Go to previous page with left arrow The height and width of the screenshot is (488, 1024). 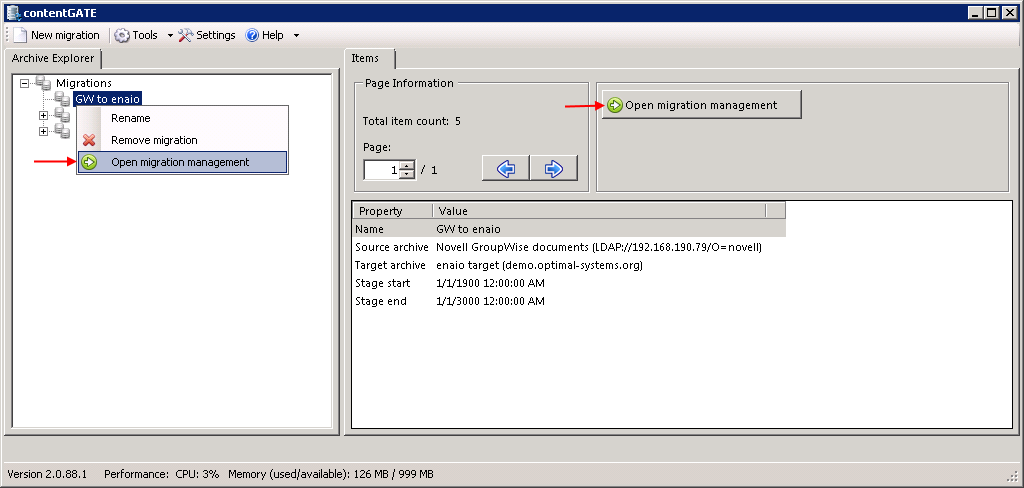[x=505, y=168]
